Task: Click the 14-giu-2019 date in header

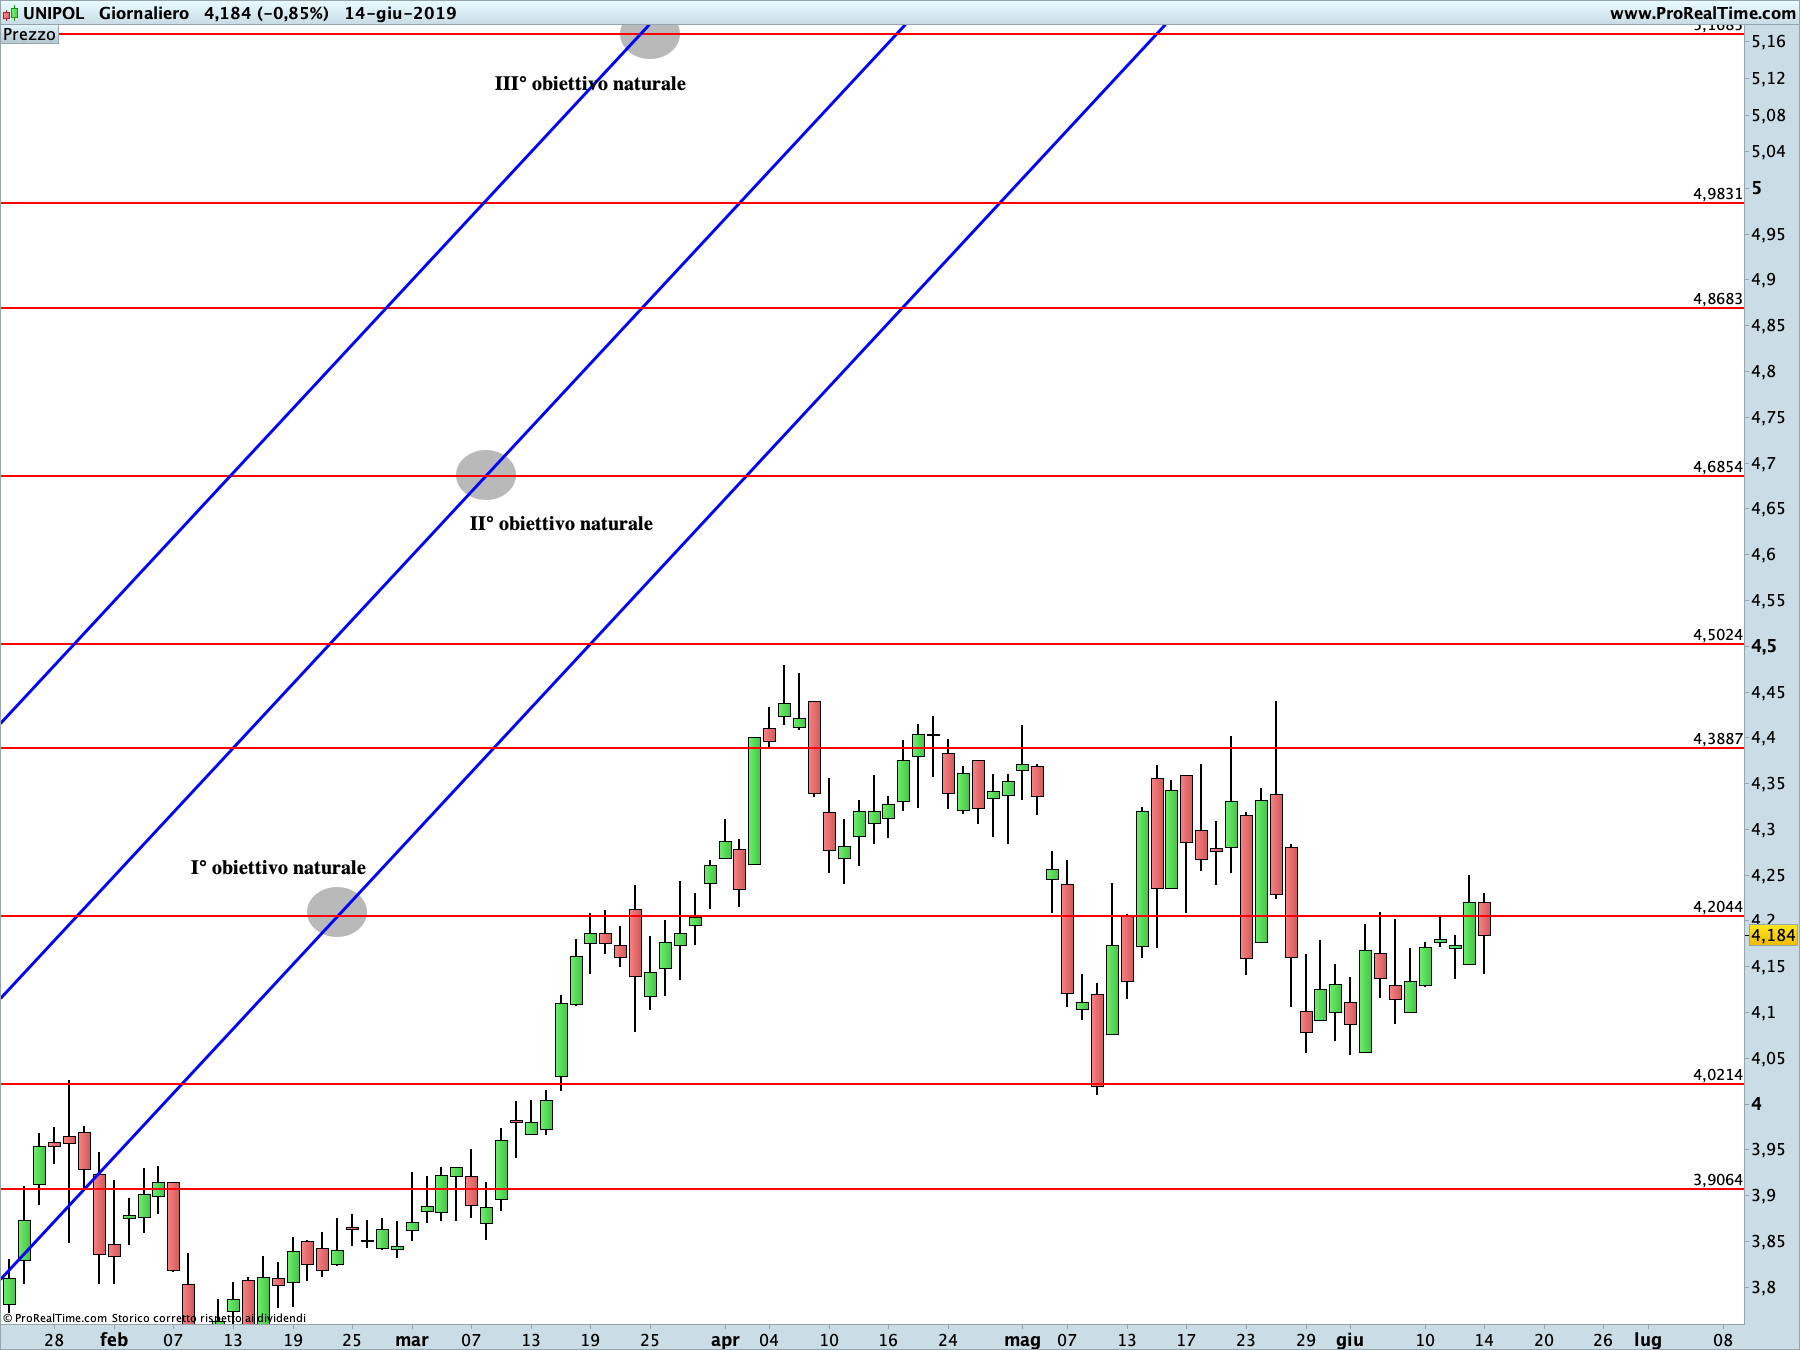Action: click(400, 13)
